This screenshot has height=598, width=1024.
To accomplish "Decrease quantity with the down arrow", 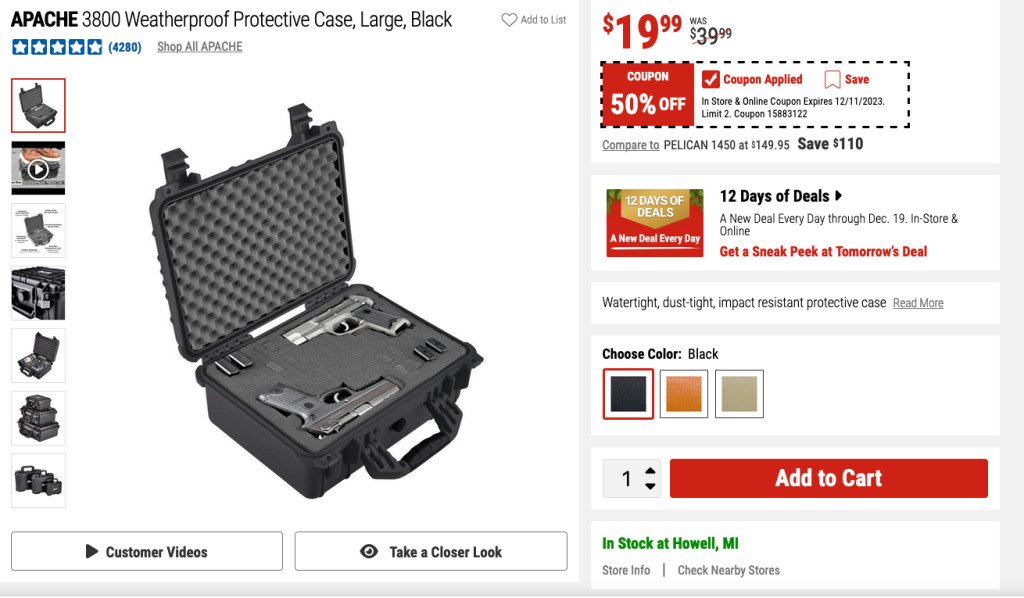I will (x=651, y=486).
